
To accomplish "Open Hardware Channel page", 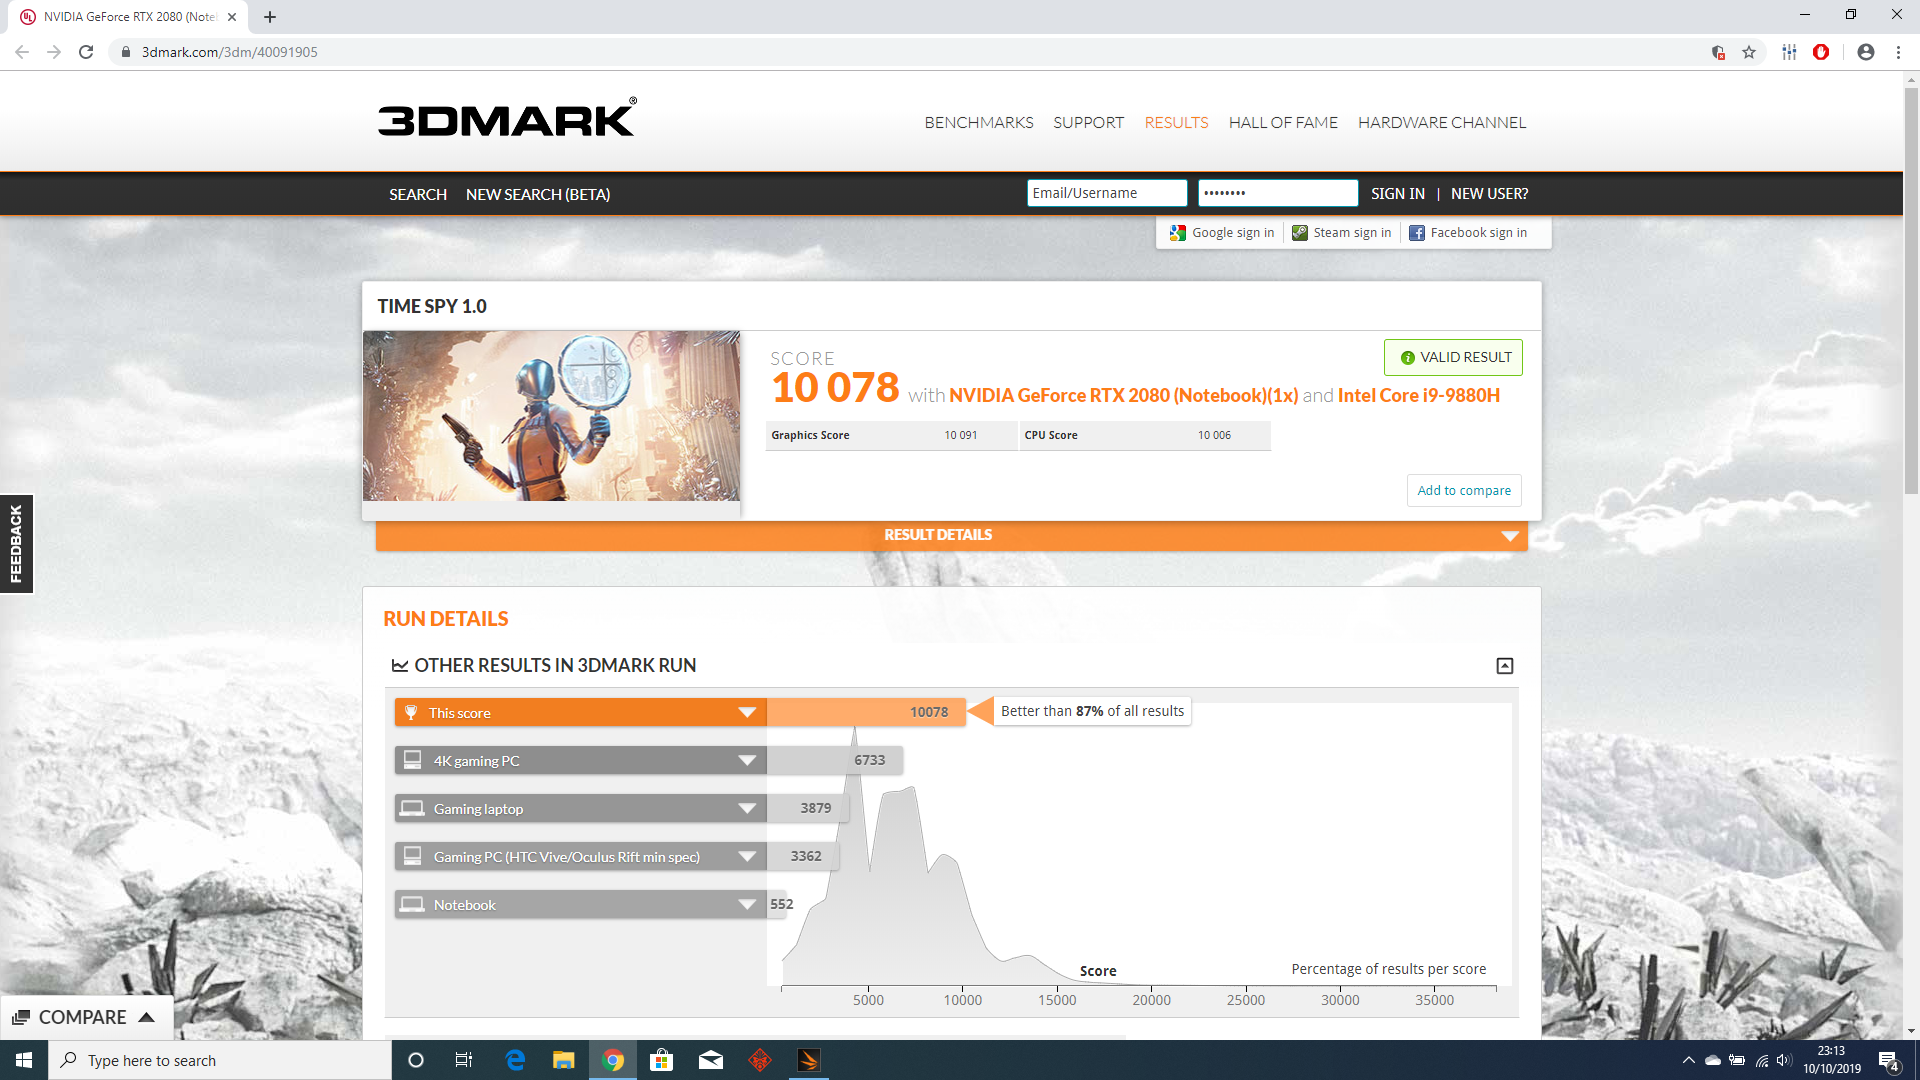I will 1442,122.
